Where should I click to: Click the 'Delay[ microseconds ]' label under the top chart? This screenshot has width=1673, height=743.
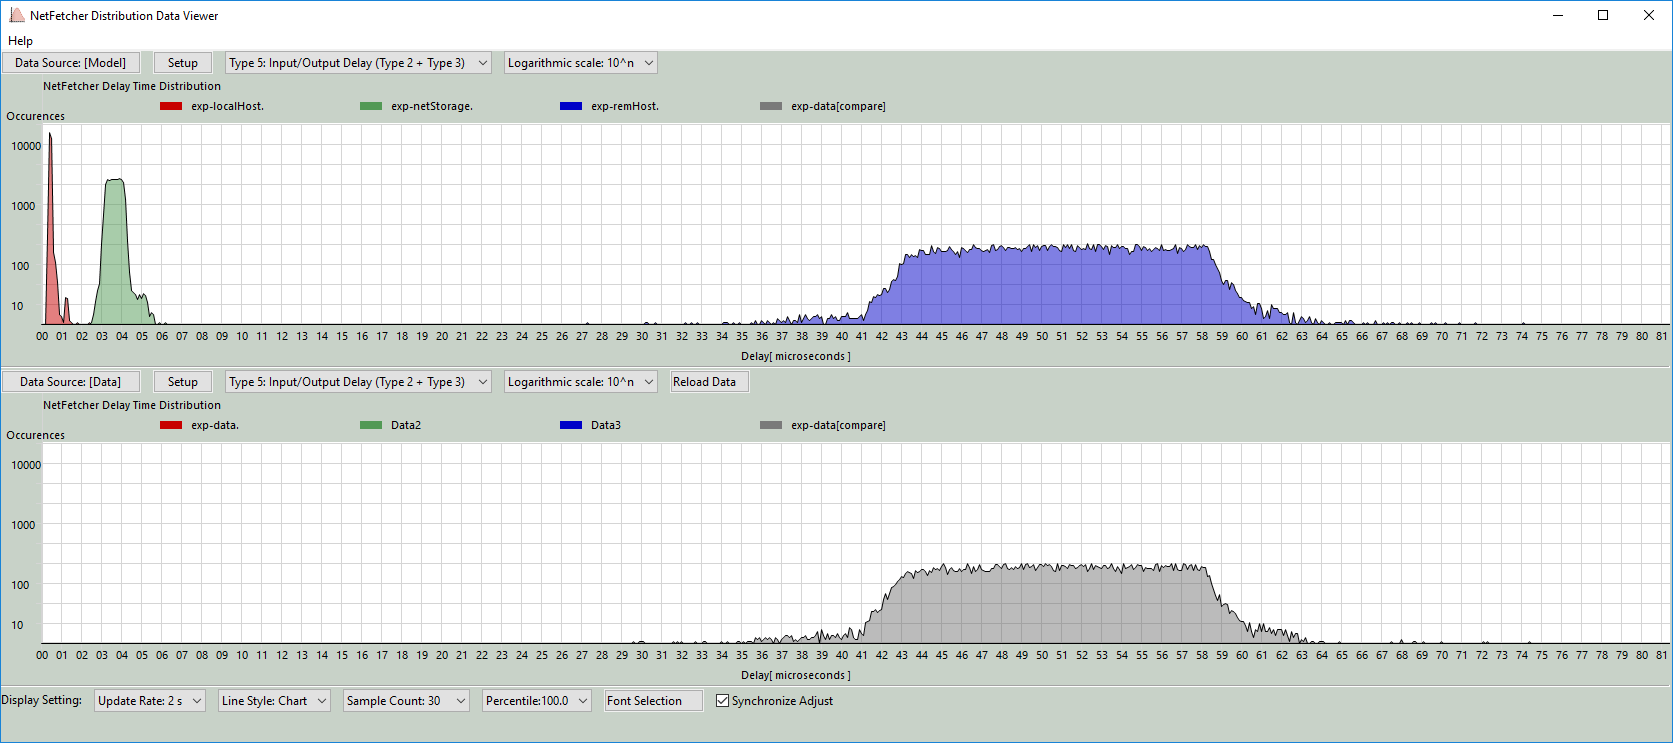pyautogui.click(x=796, y=356)
